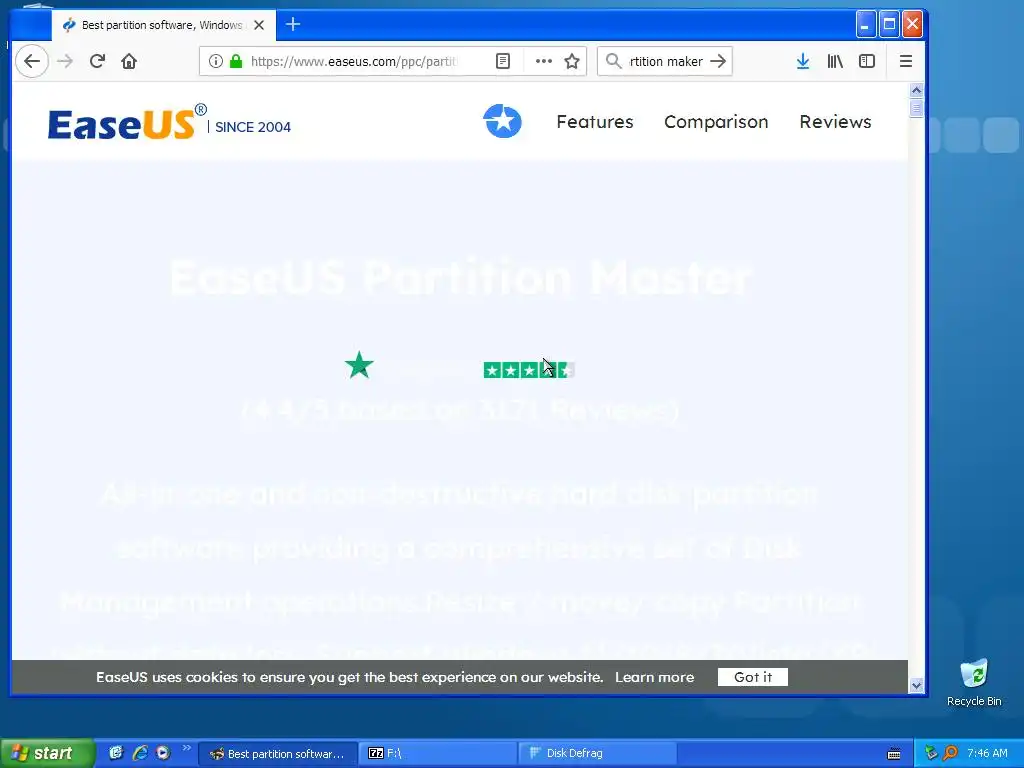Open the Library bookshelf icon
This screenshot has width=1024, height=768.
tap(835, 61)
